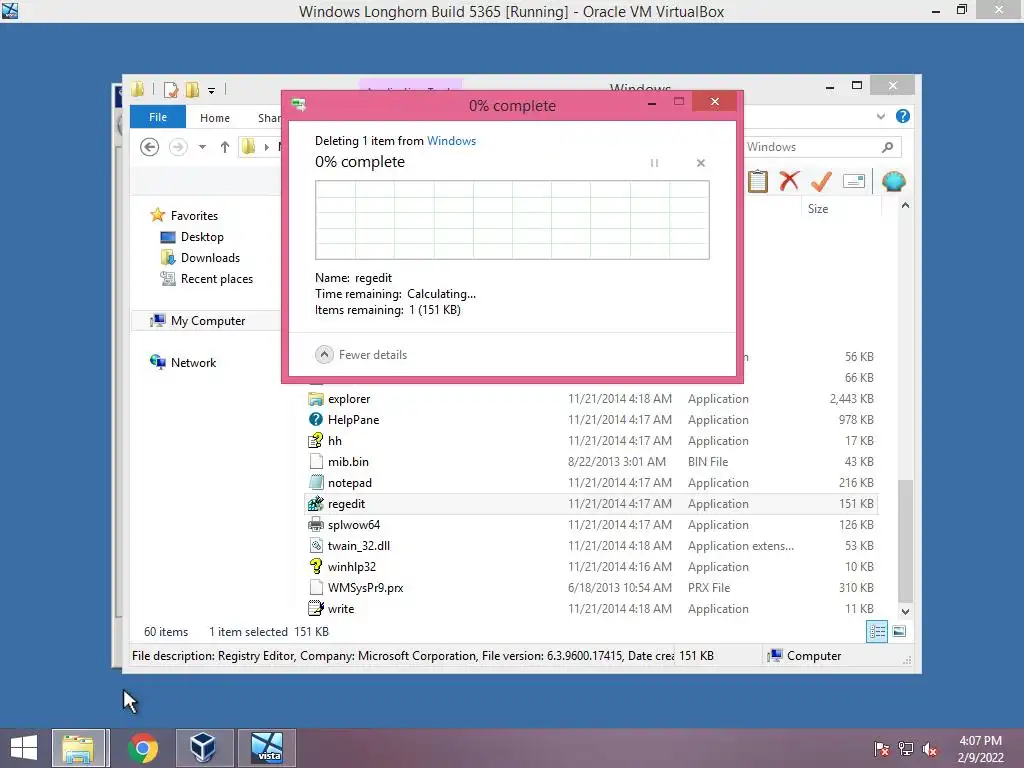Open File Explorer from the taskbar
This screenshot has width=1024, height=768.
pos(78,748)
